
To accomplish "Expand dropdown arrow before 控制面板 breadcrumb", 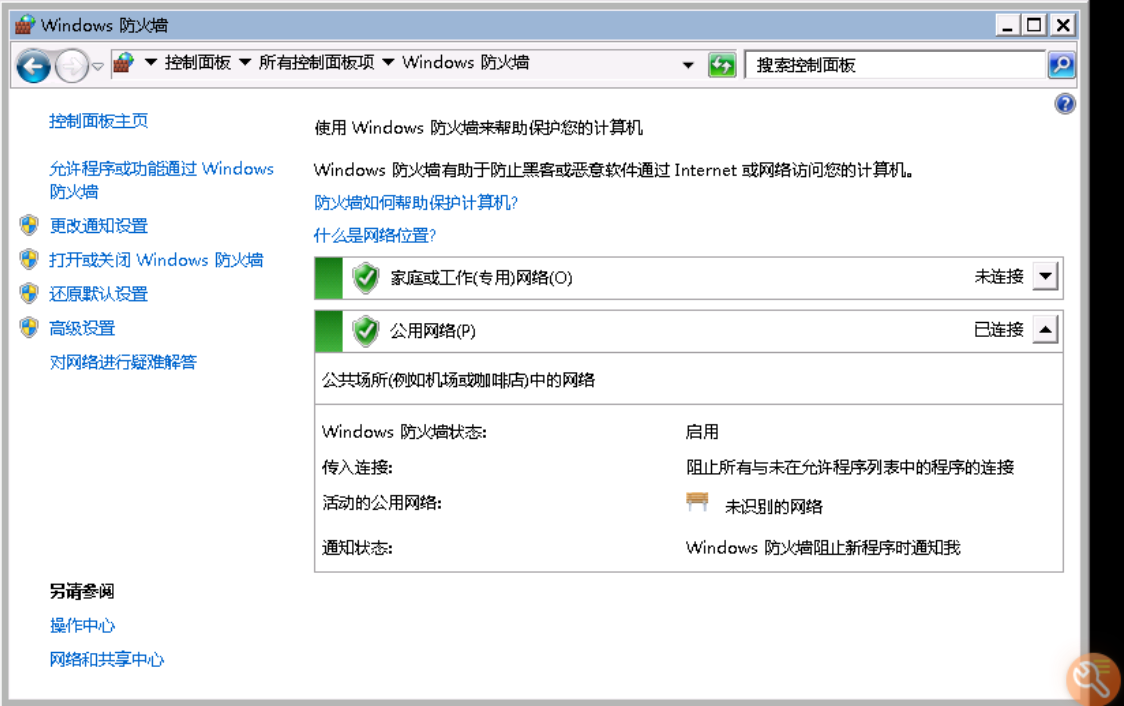I will (x=151, y=63).
